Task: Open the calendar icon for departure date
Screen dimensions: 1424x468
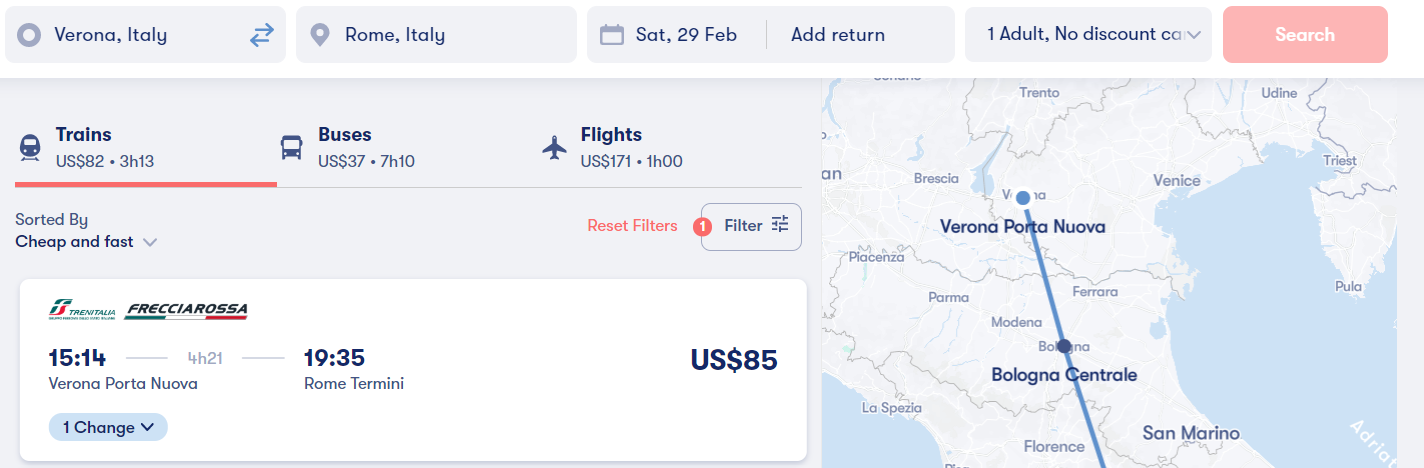Action: pos(612,35)
